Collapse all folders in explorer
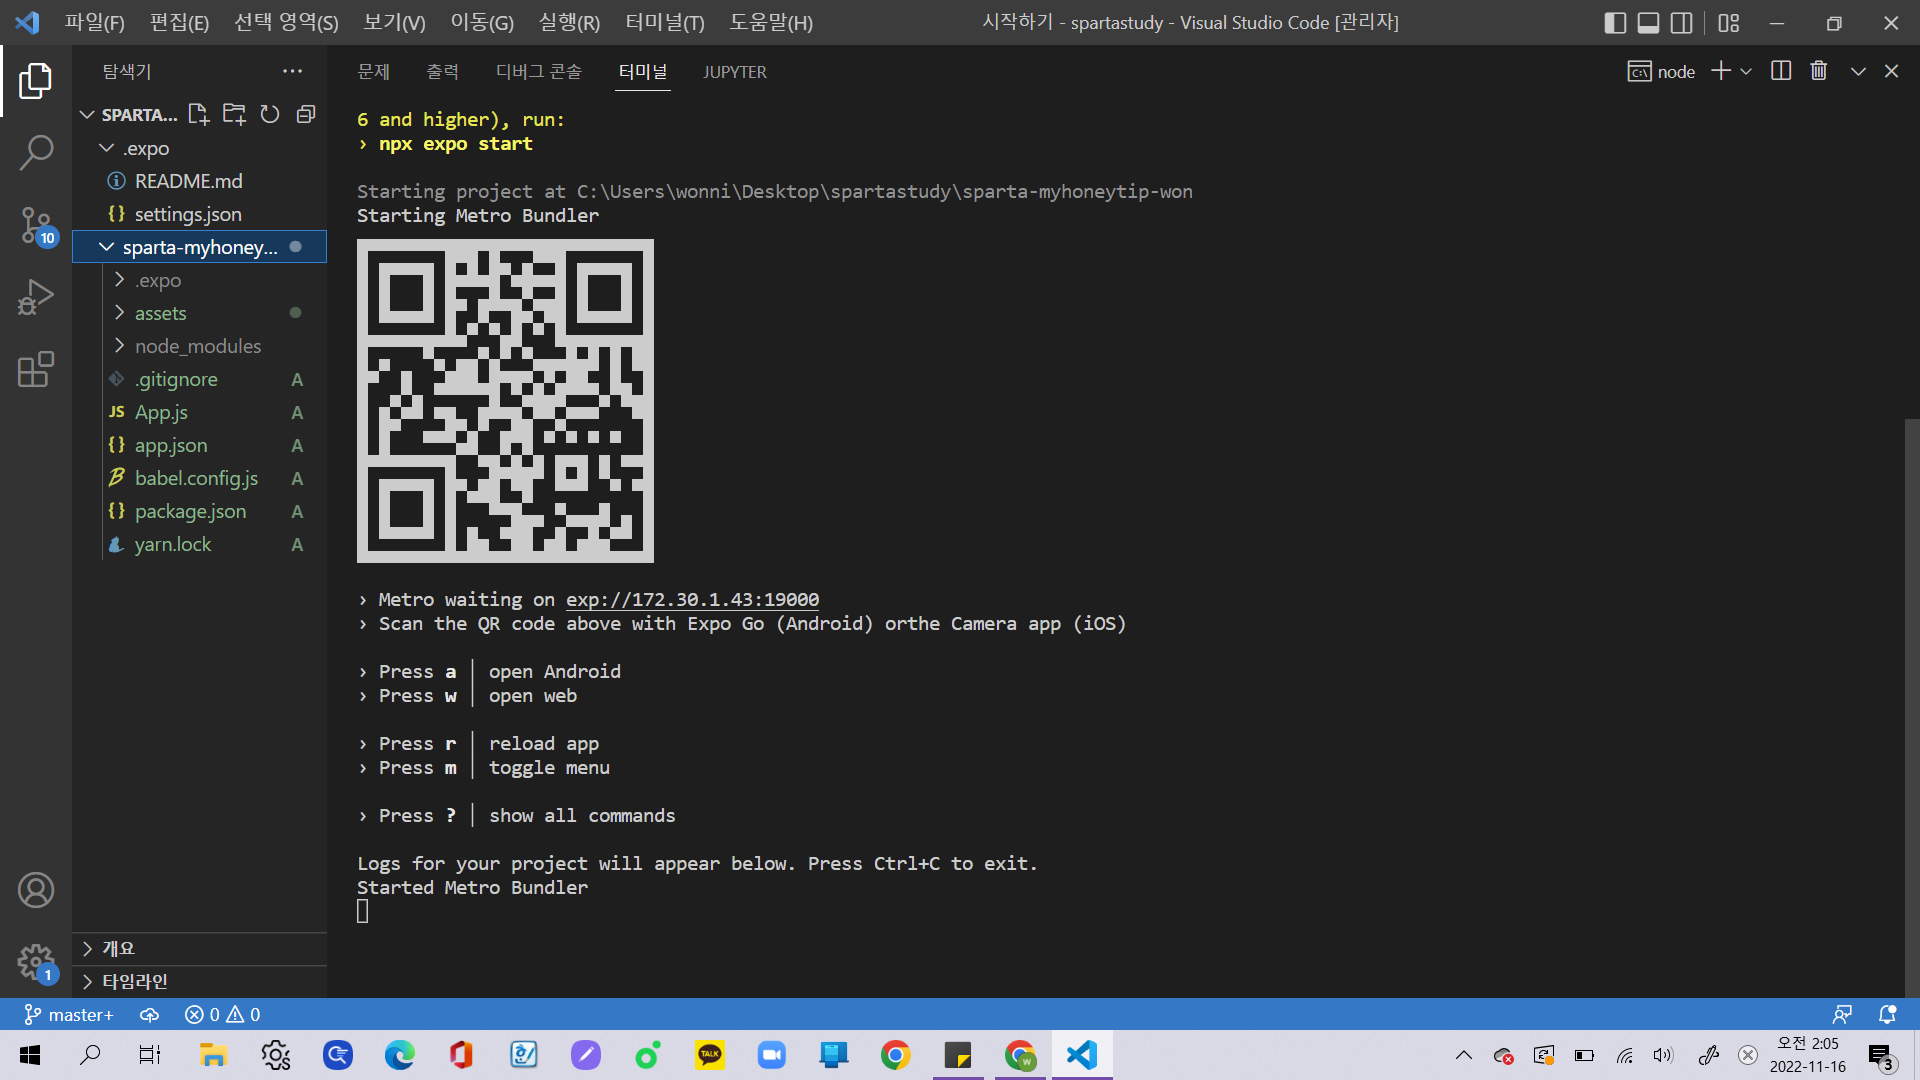Viewport: 1920px width, 1080px height. point(306,114)
